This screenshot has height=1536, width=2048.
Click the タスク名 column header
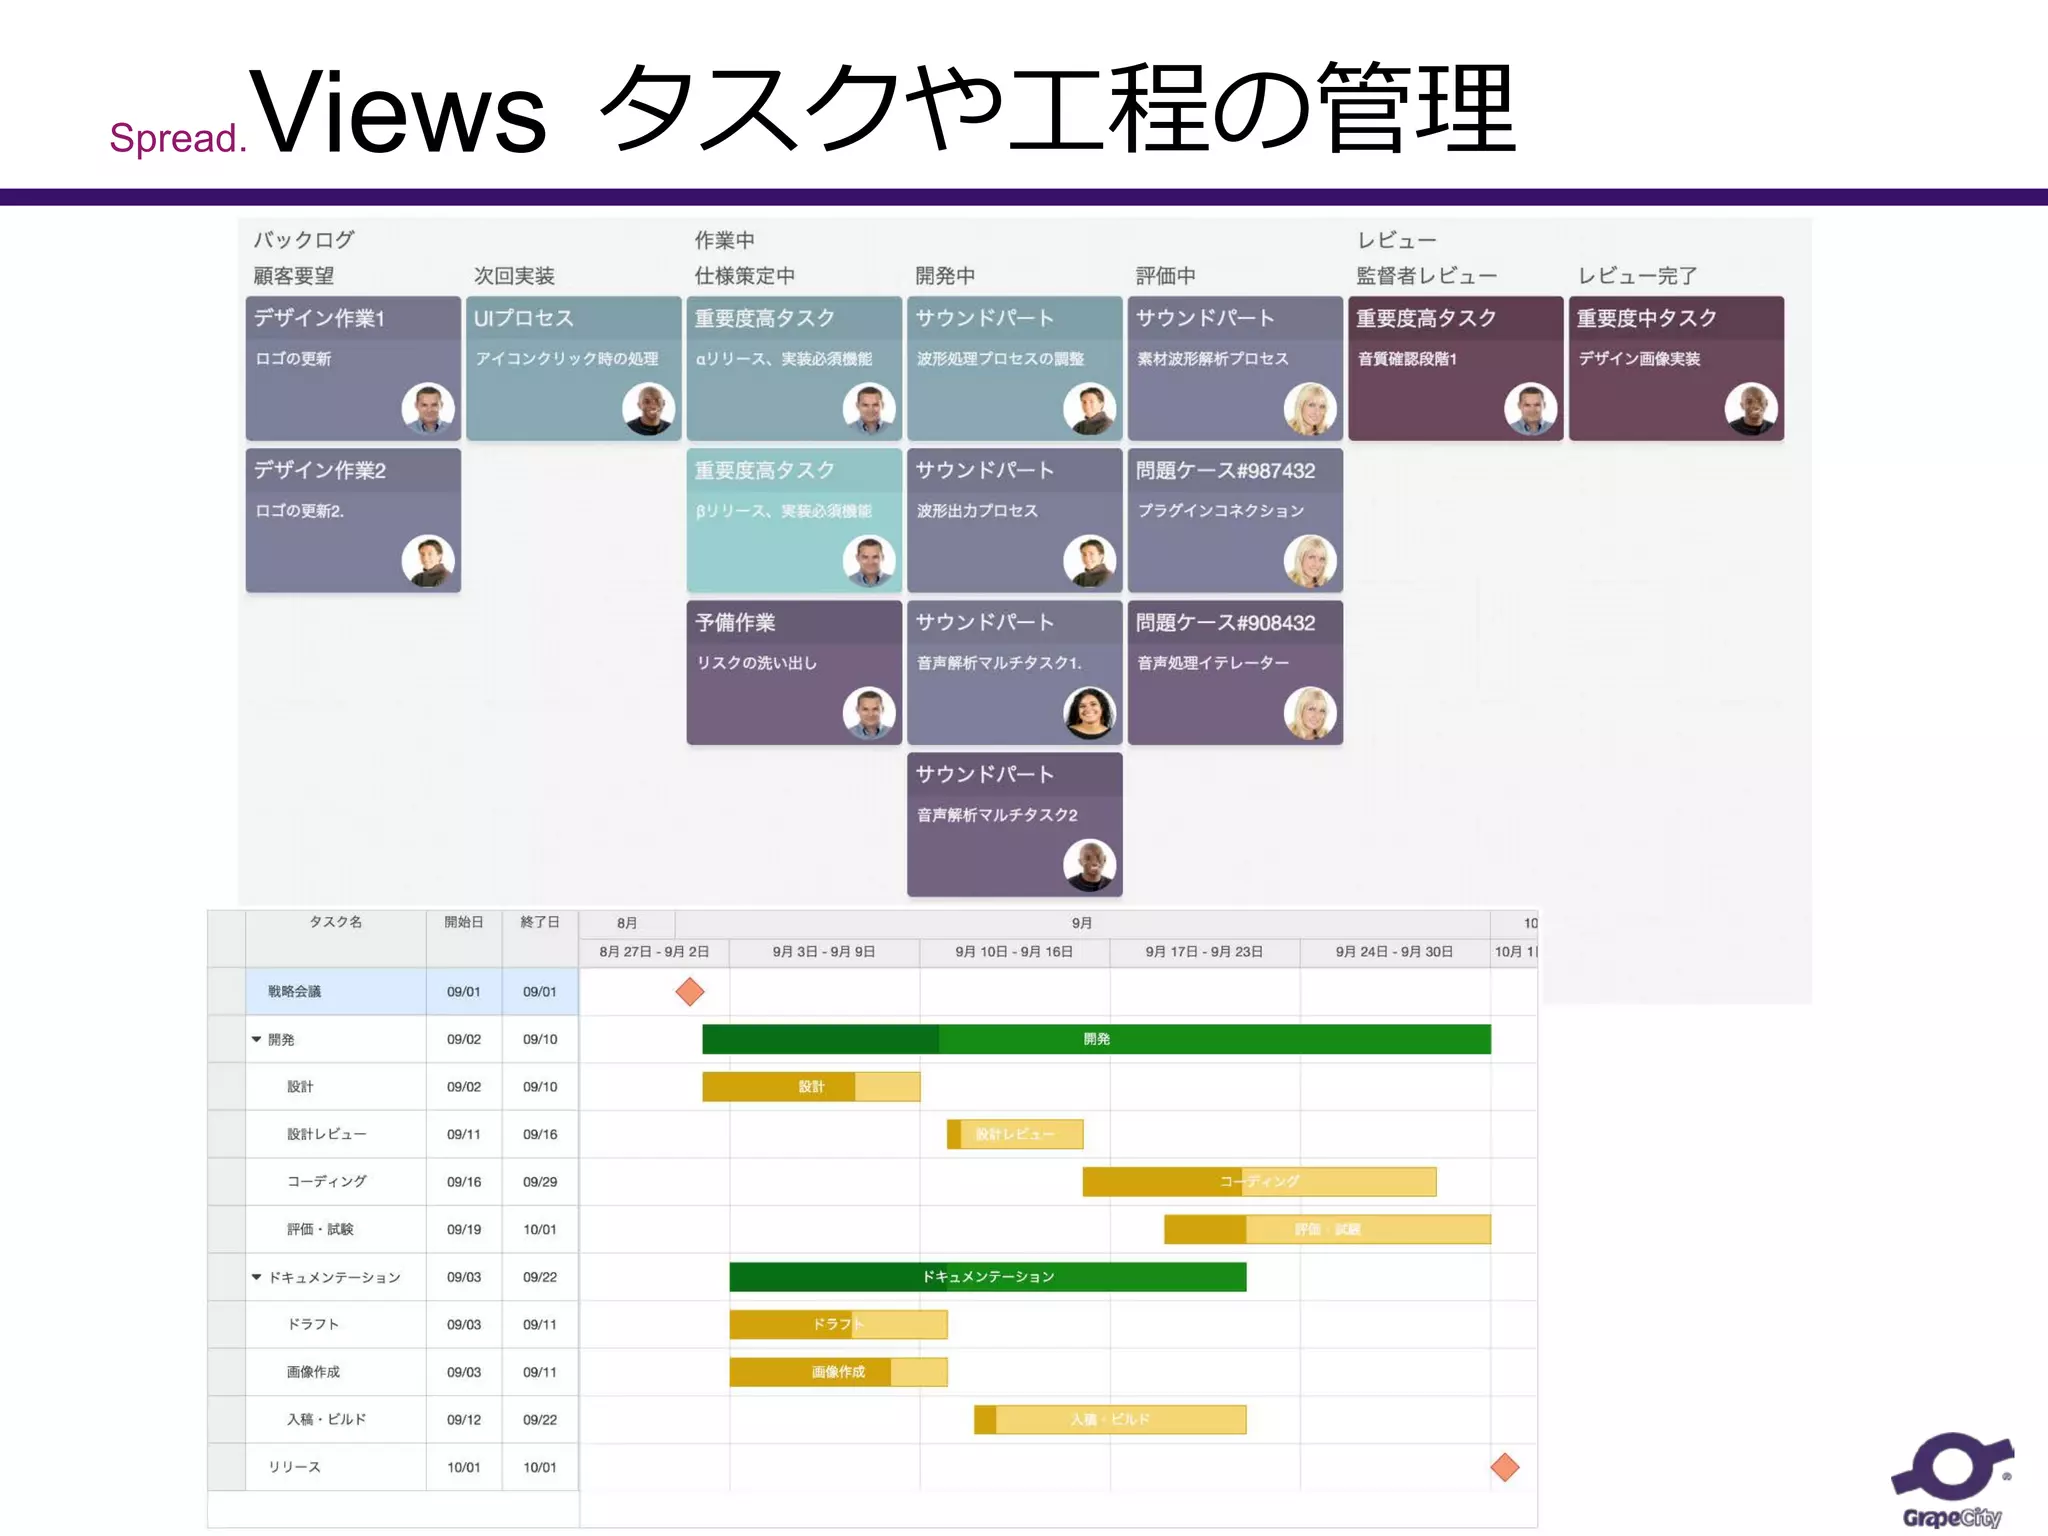click(x=336, y=938)
